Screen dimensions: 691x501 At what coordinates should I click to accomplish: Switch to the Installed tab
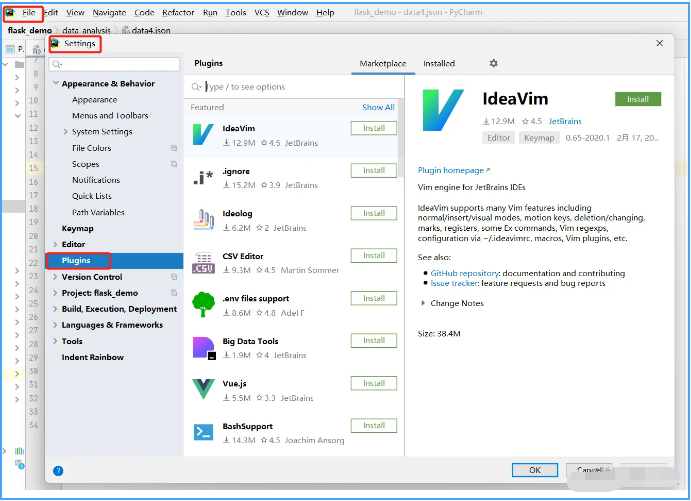439,63
